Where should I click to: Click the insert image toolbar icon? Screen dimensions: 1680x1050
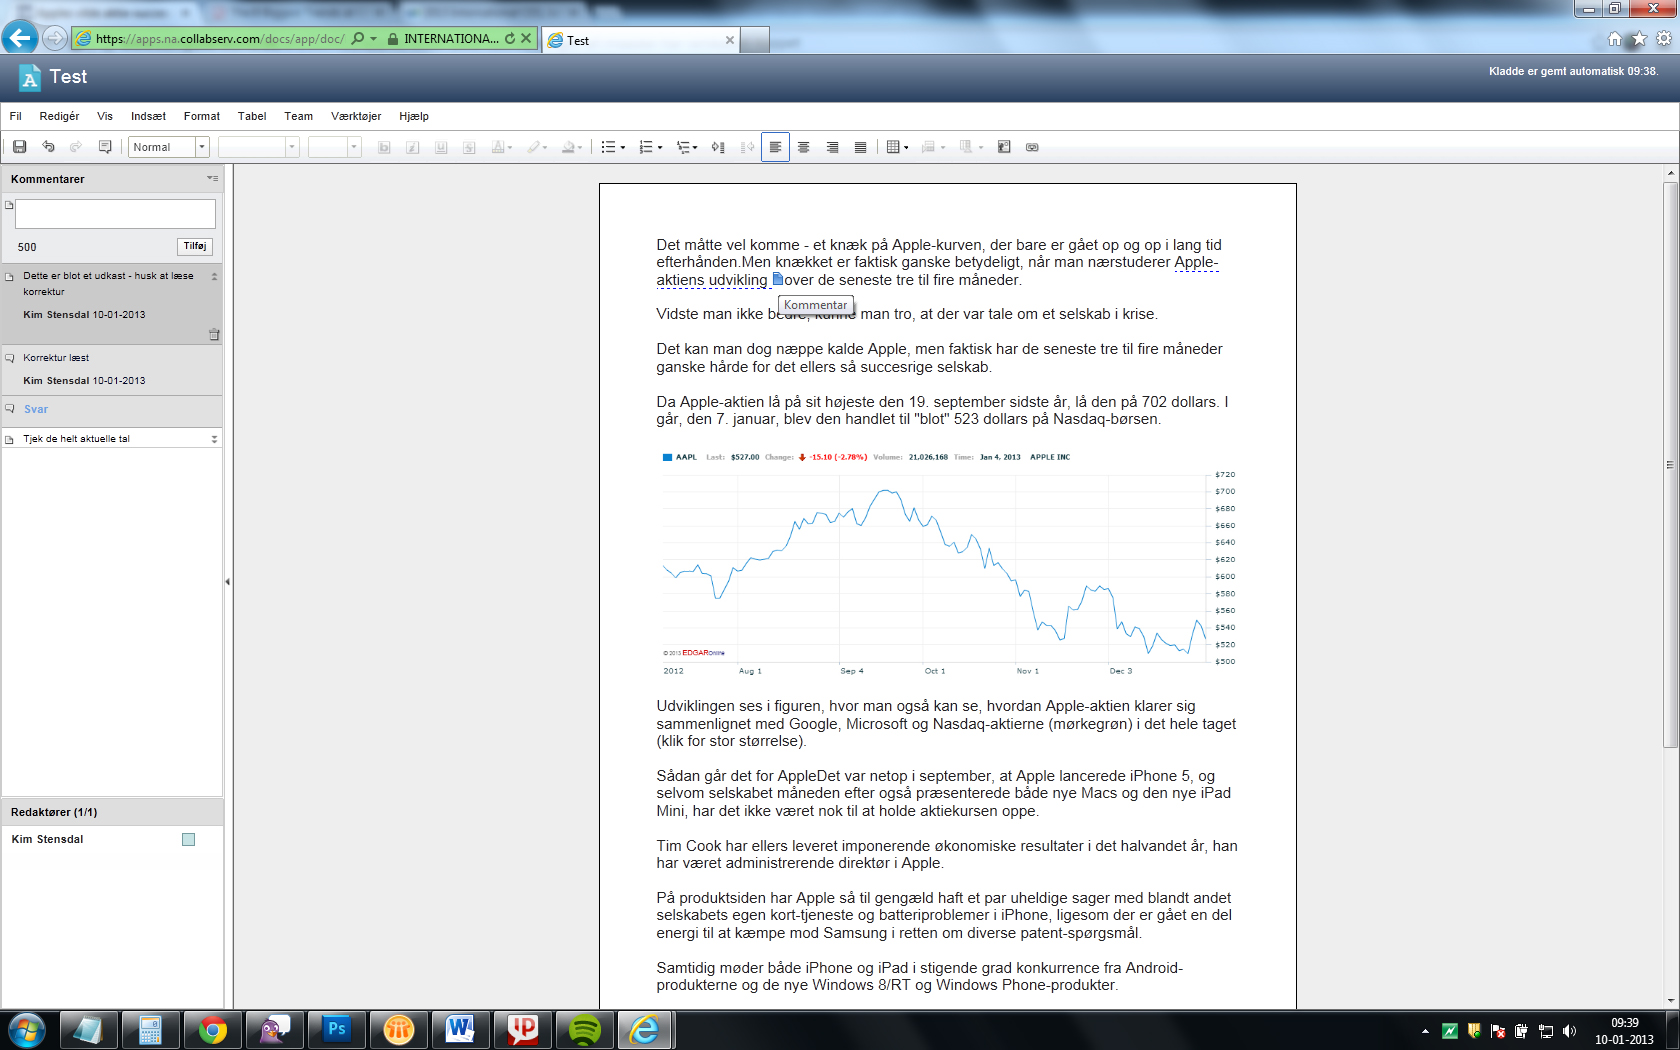[x=1004, y=147]
